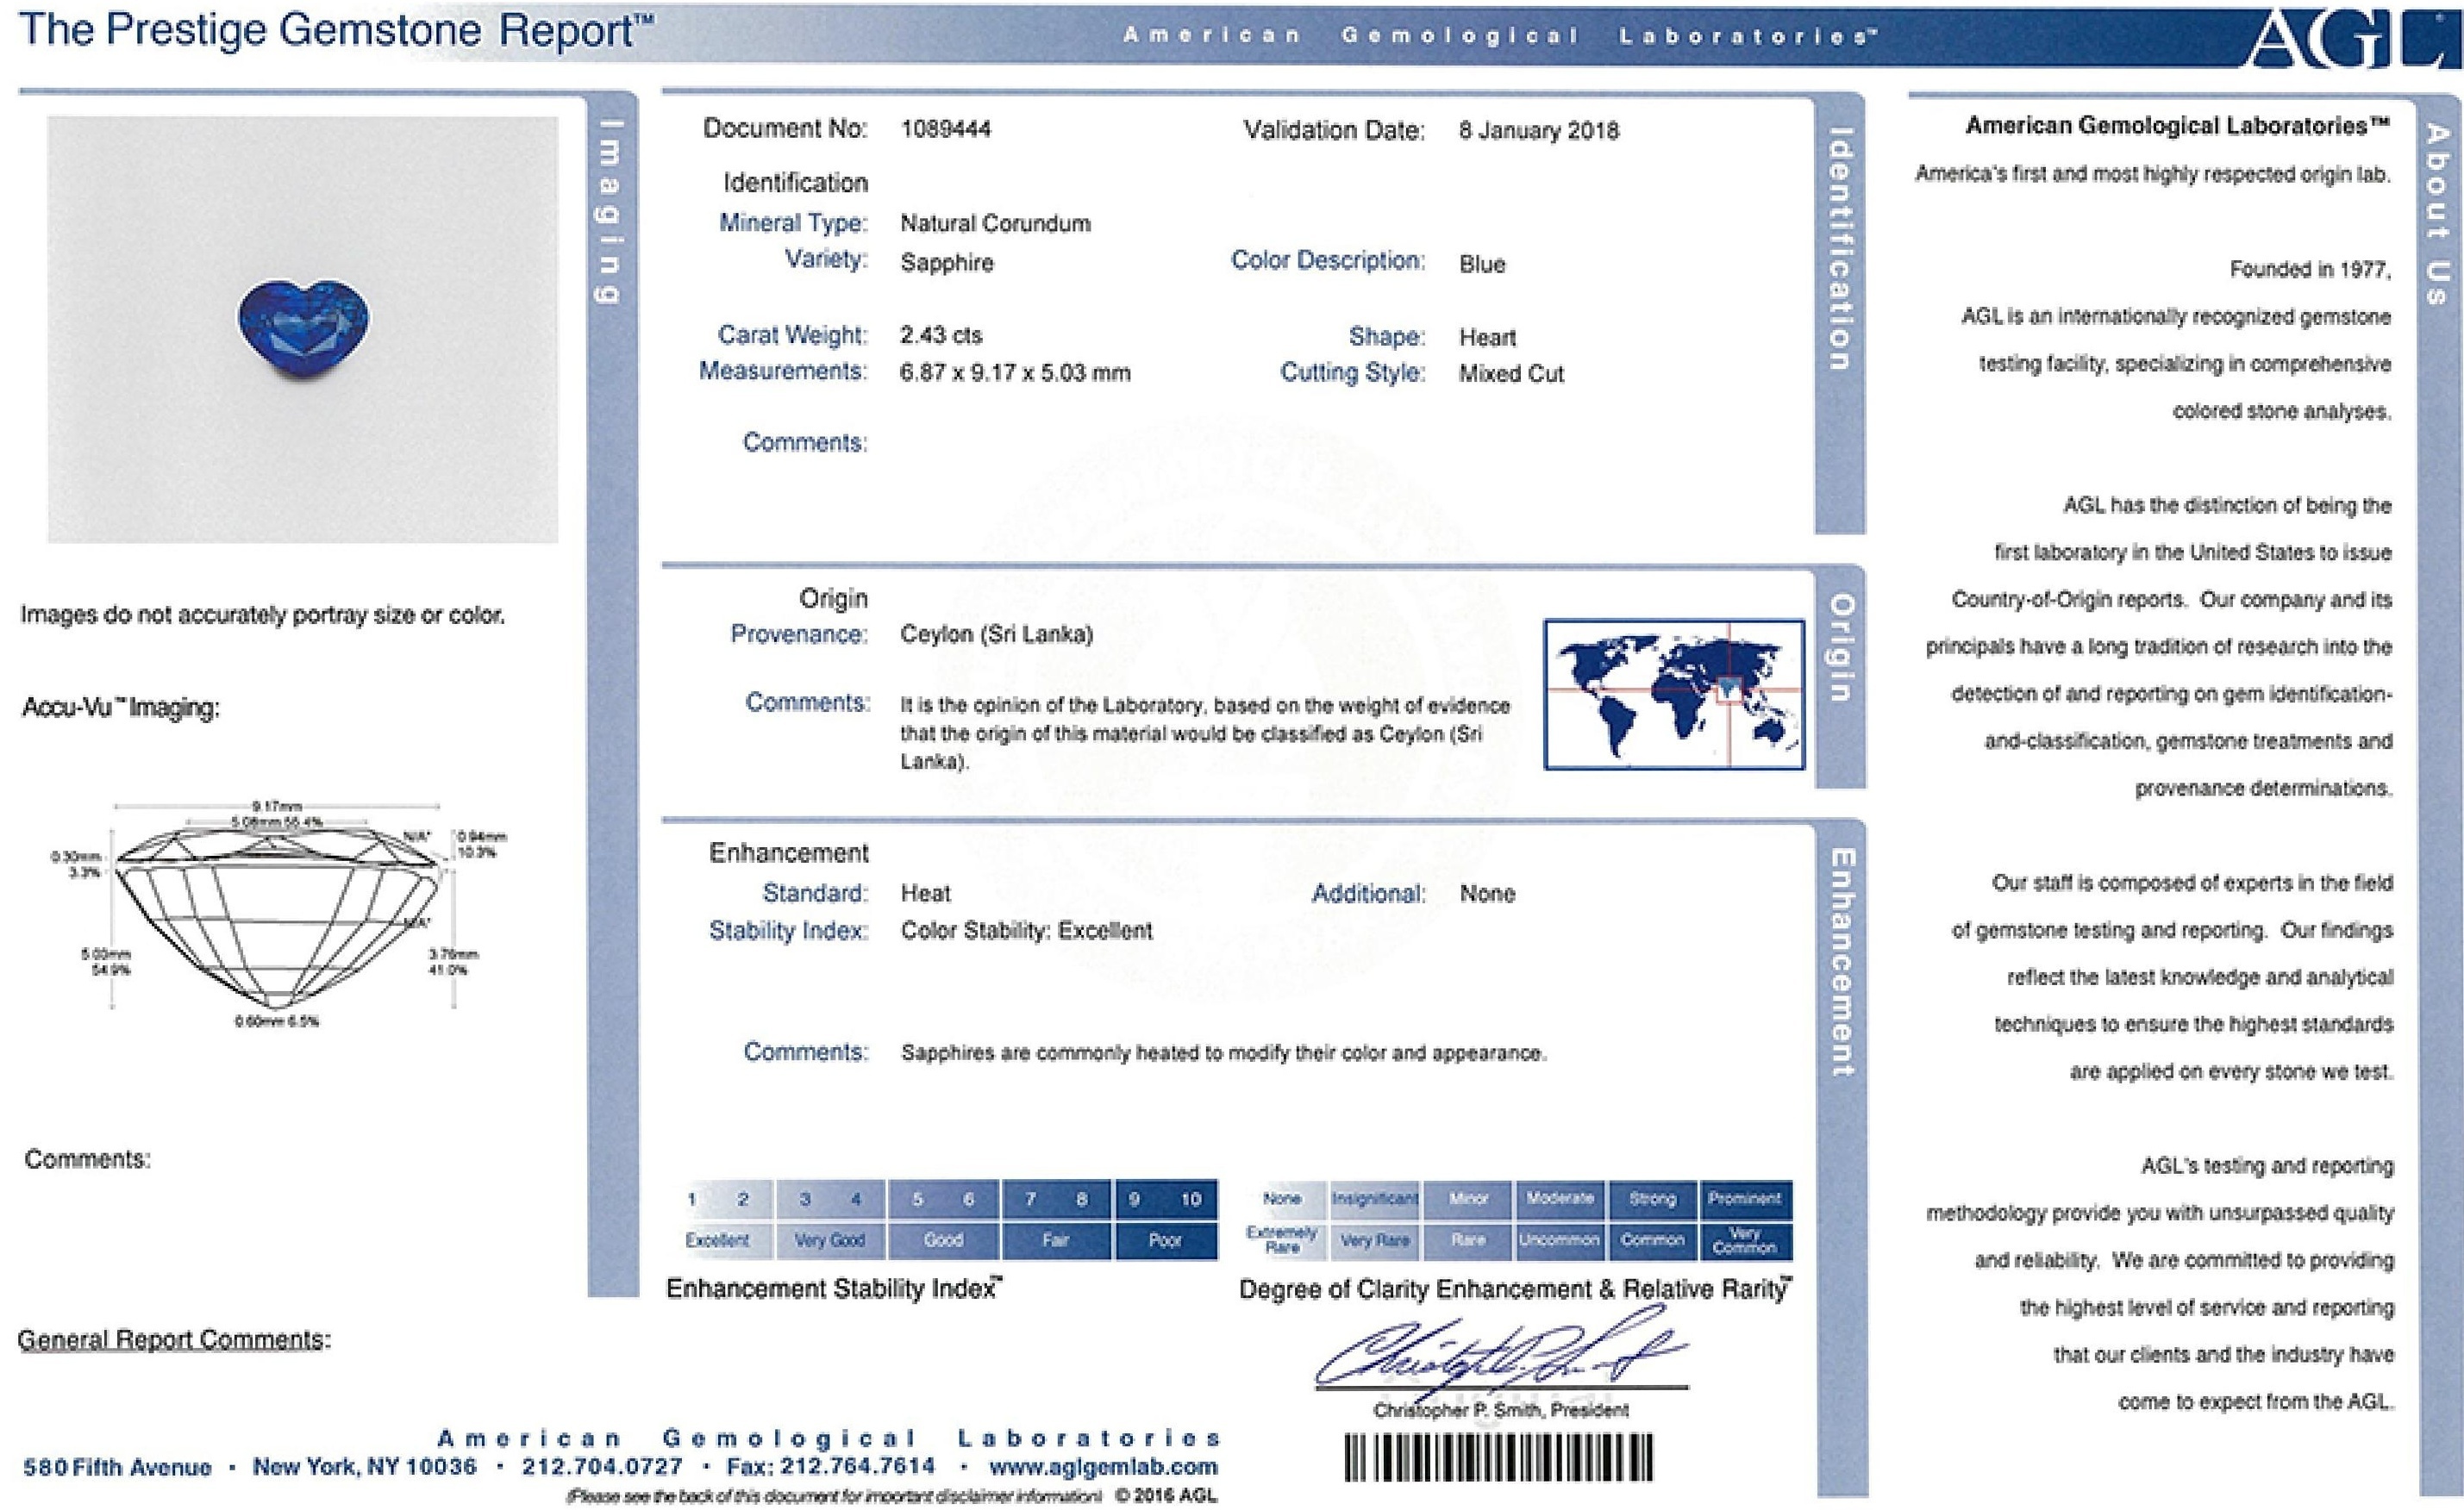
Task: Select the vertical Identification tab
Action: coord(1840,250)
